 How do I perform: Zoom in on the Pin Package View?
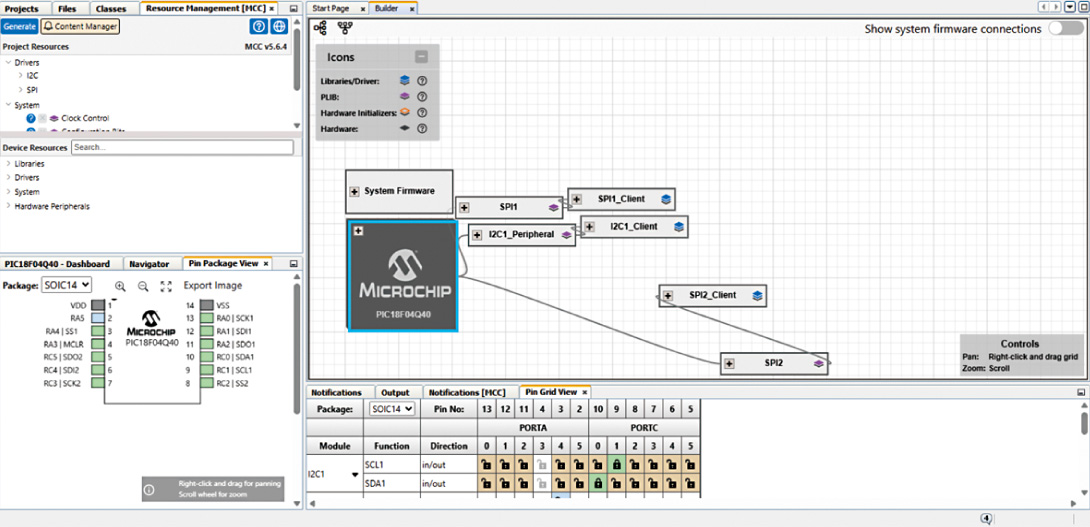[x=121, y=286]
